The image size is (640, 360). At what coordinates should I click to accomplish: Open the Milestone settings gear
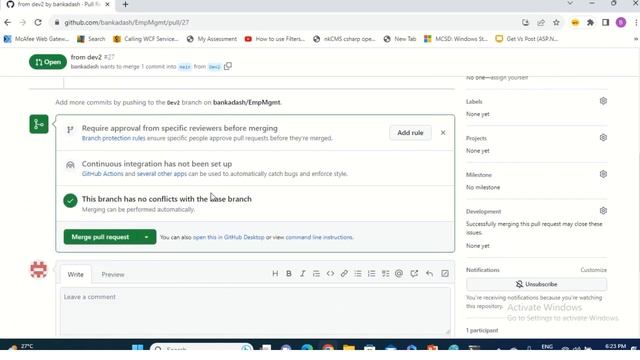click(603, 174)
